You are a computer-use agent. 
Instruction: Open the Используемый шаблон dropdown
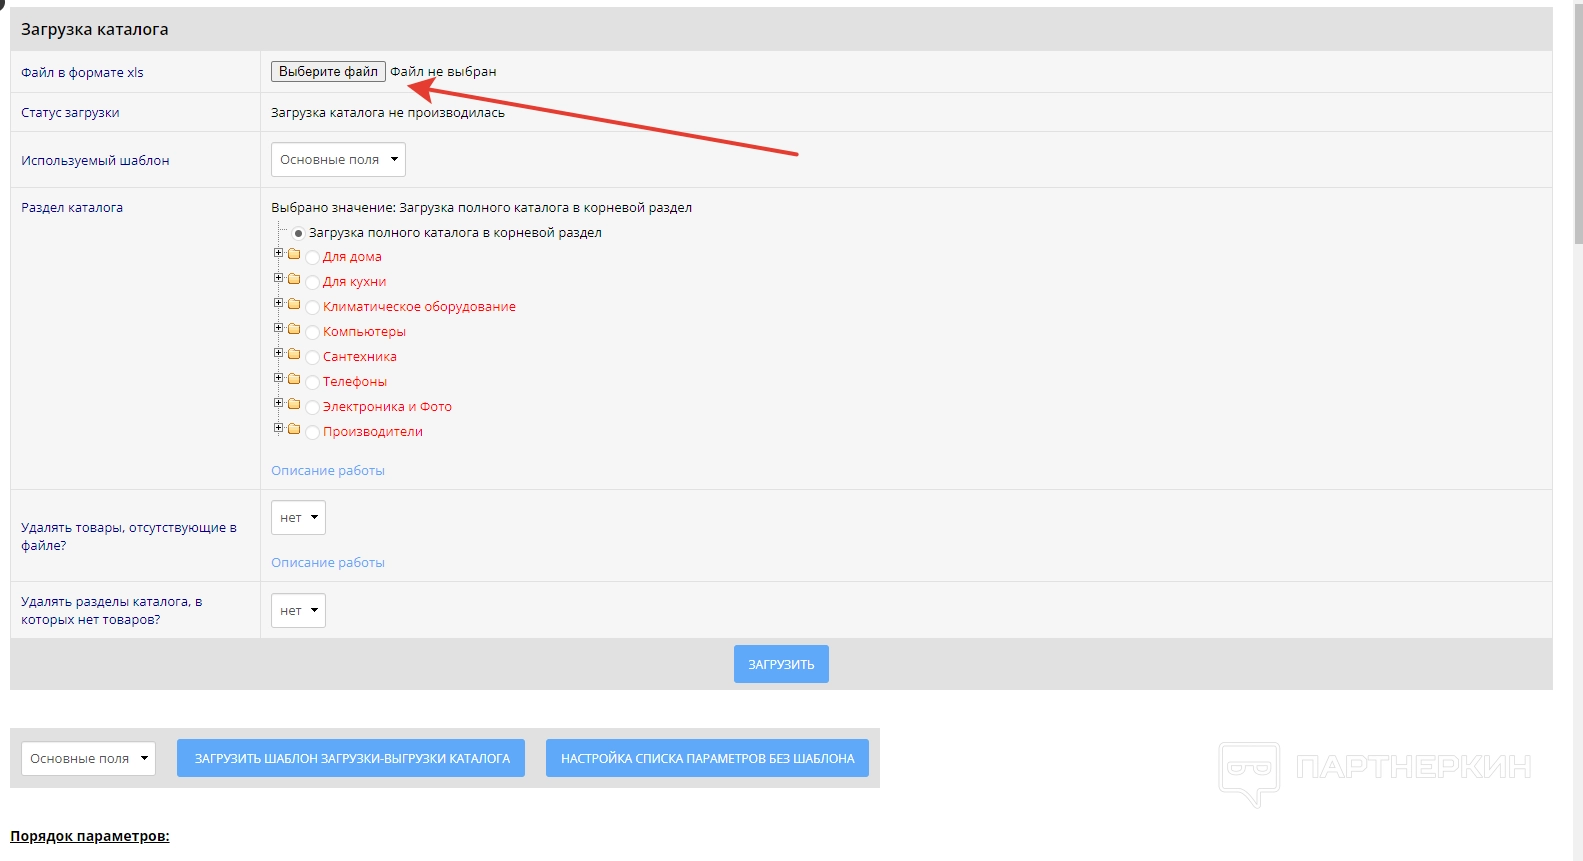tap(338, 160)
